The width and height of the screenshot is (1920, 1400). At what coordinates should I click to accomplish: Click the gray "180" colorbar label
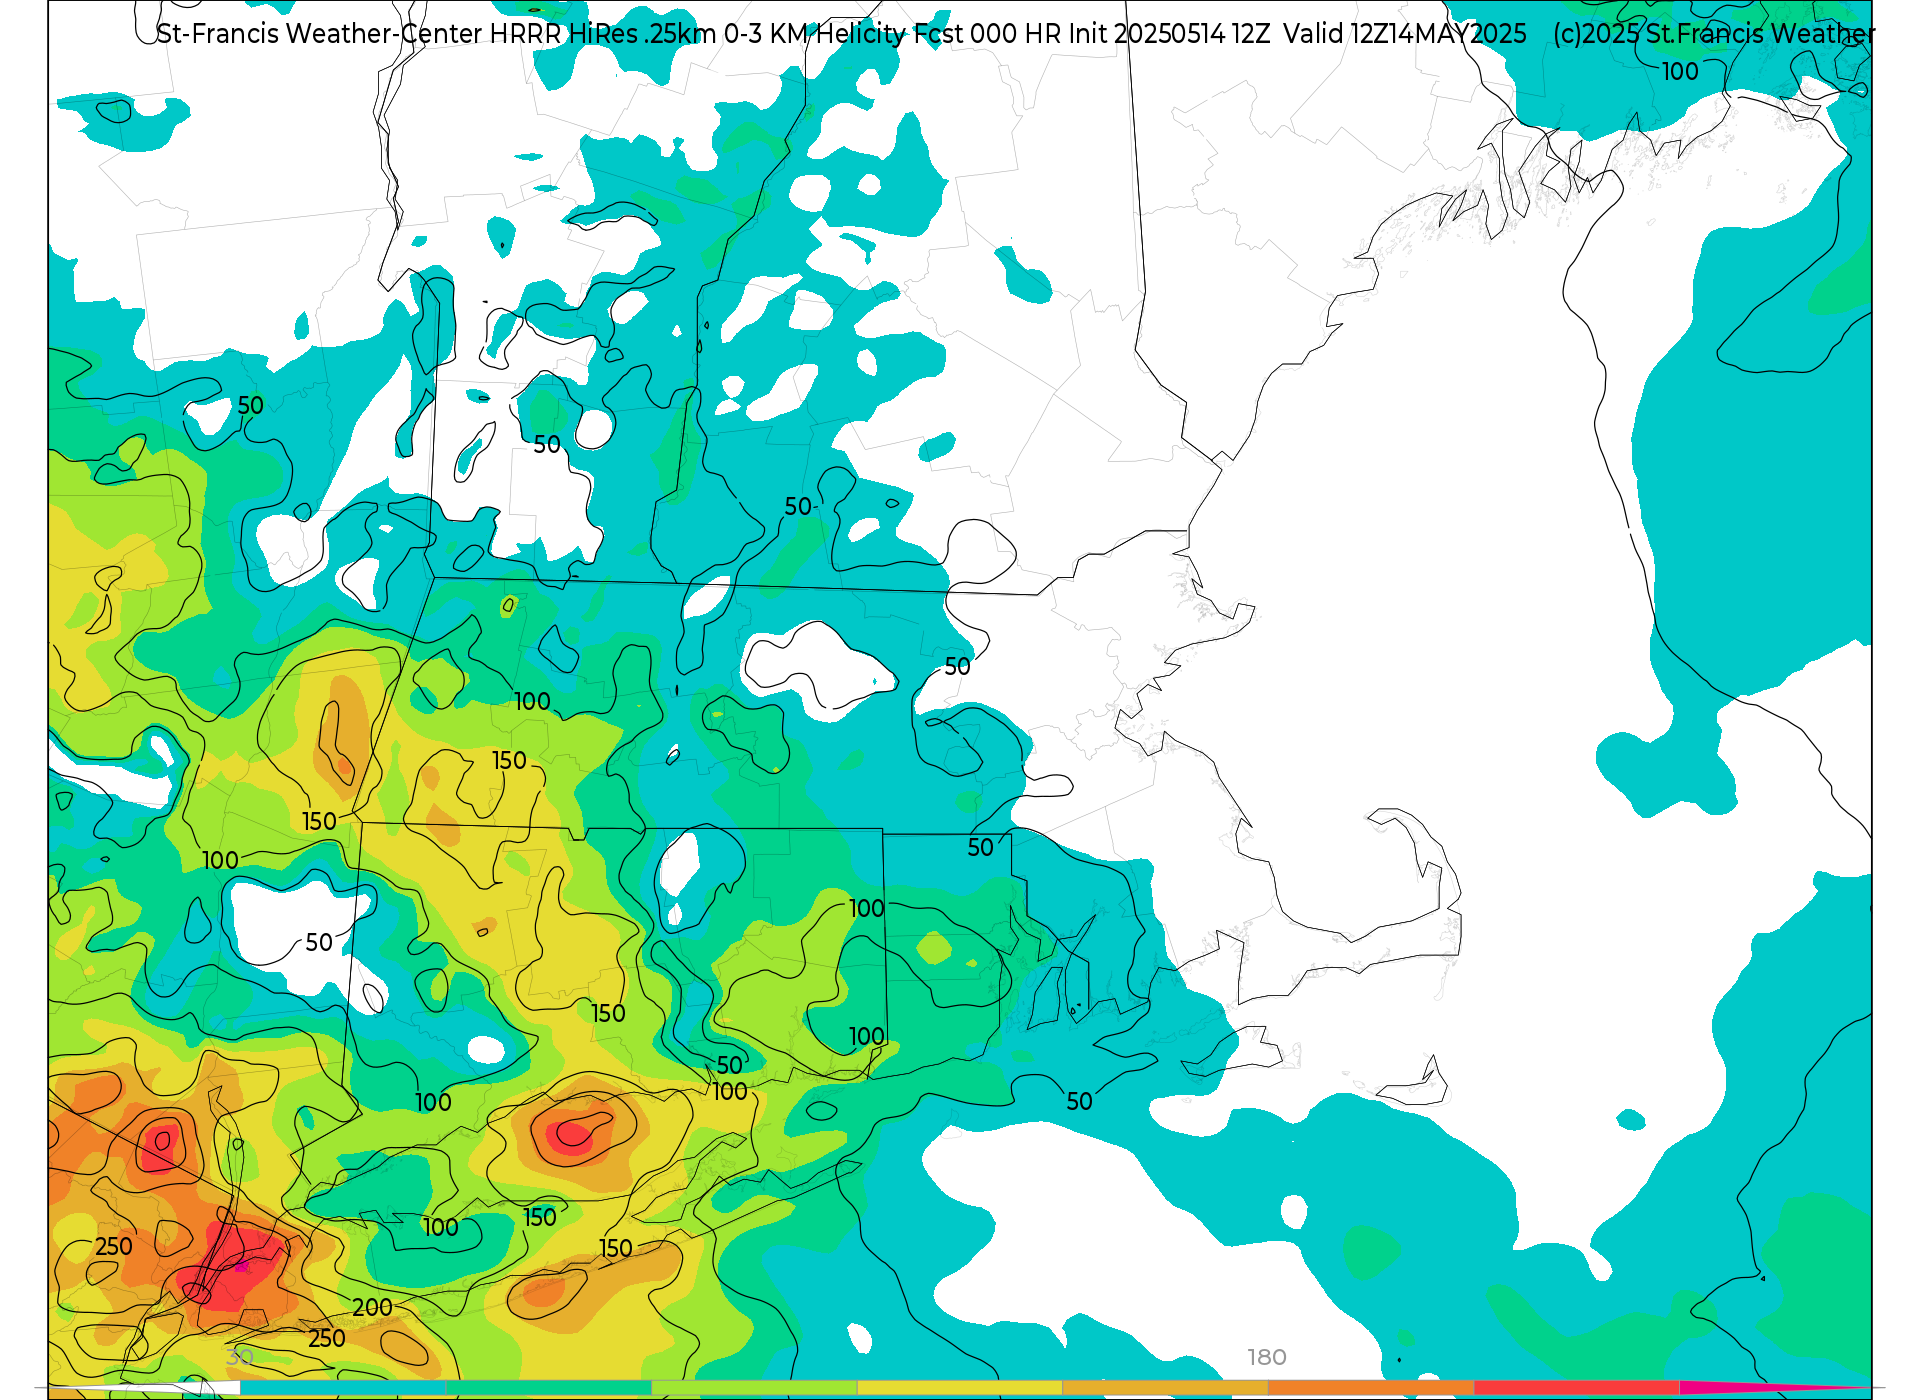point(1266,1357)
